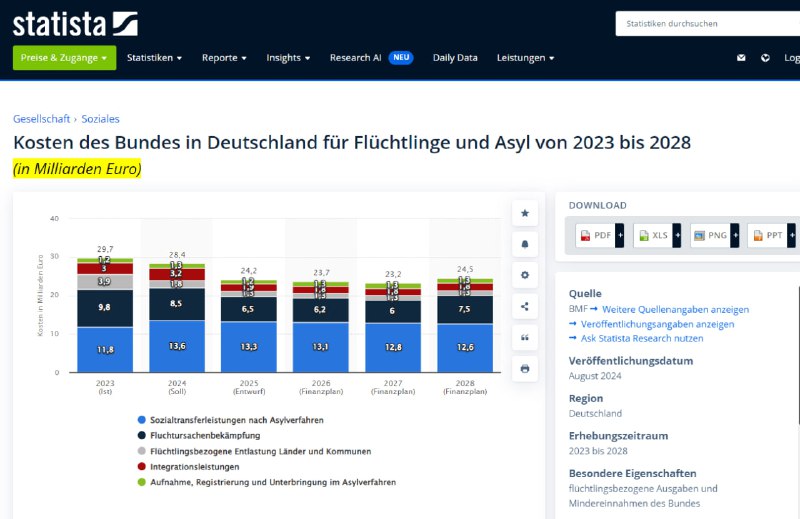Screen dimensions: 800x519
Task: Expand the Leistungen dropdown menu
Action: pyautogui.click(x=525, y=58)
